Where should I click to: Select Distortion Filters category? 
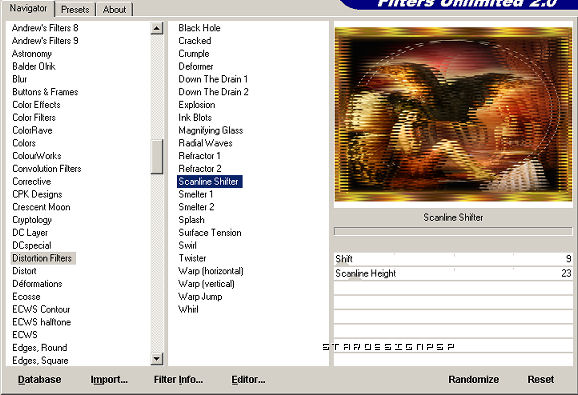point(43,258)
